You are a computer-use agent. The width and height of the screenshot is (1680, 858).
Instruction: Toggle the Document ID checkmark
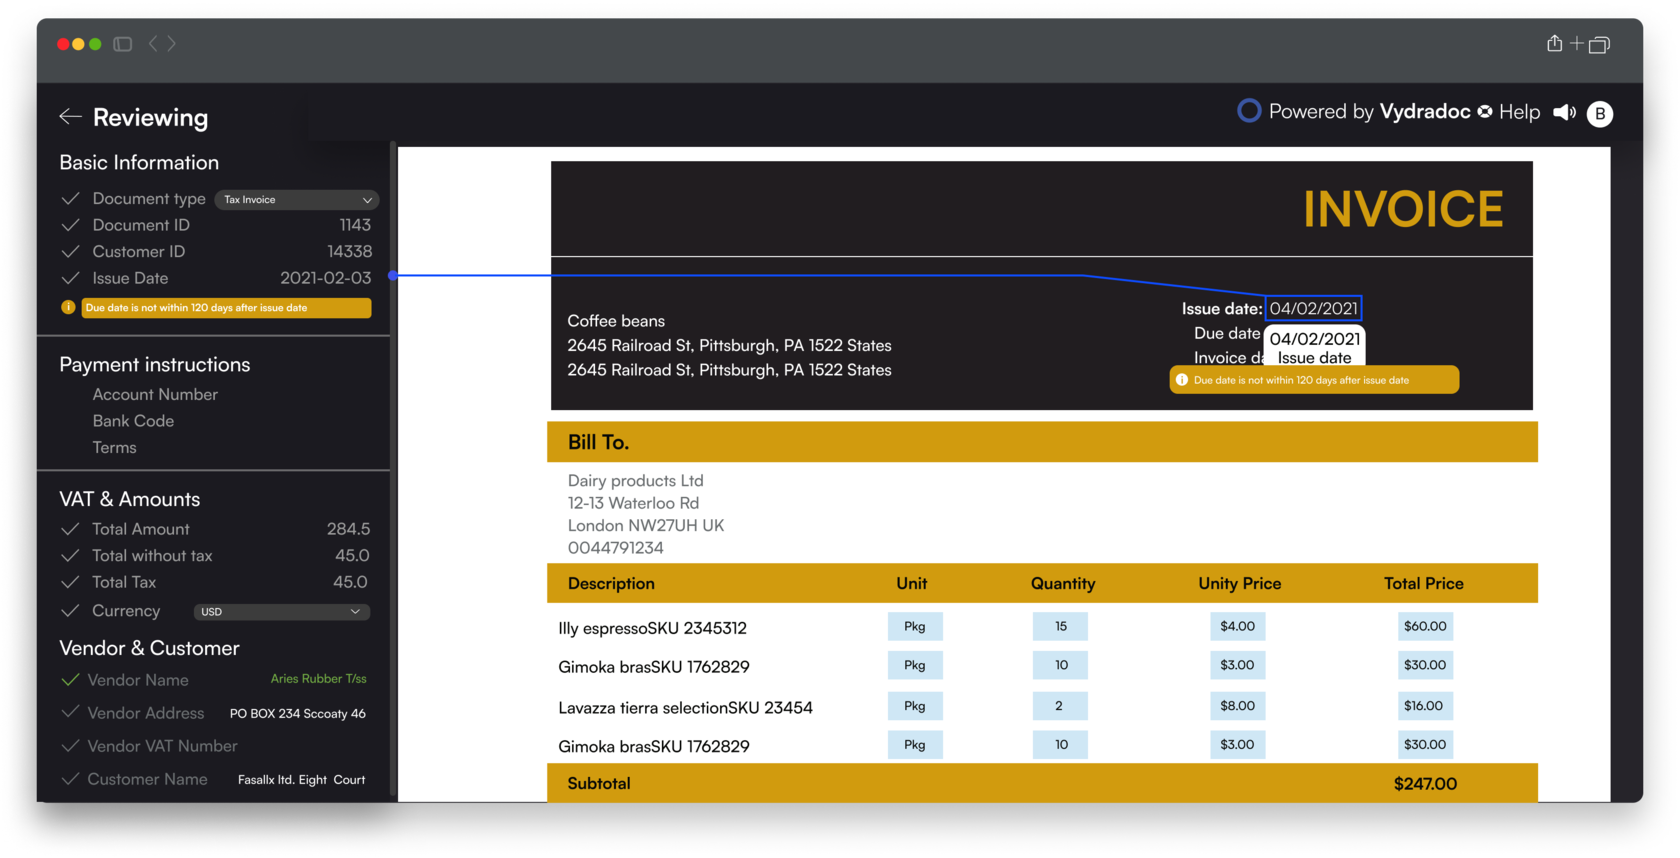pyautogui.click(x=70, y=225)
